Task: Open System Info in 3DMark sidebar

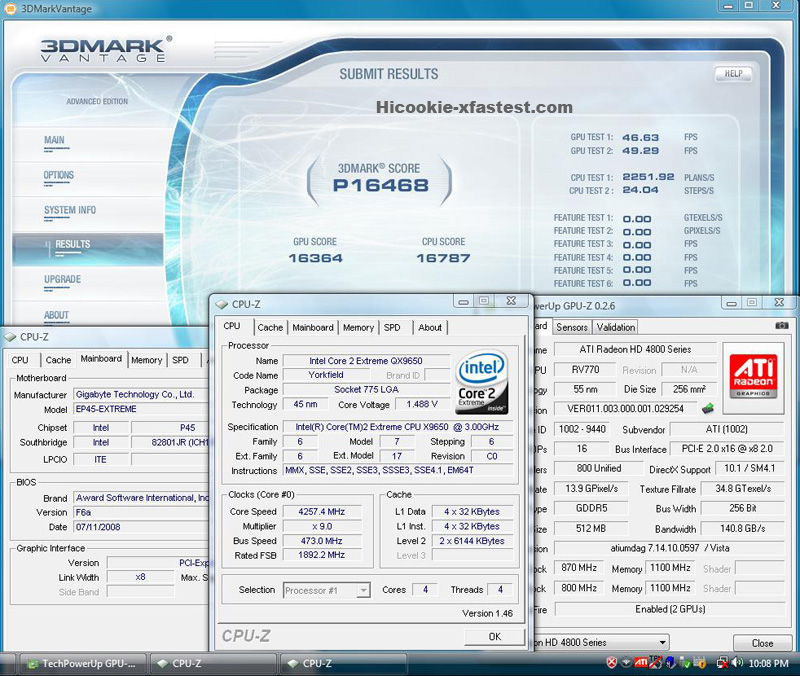Action: point(70,210)
